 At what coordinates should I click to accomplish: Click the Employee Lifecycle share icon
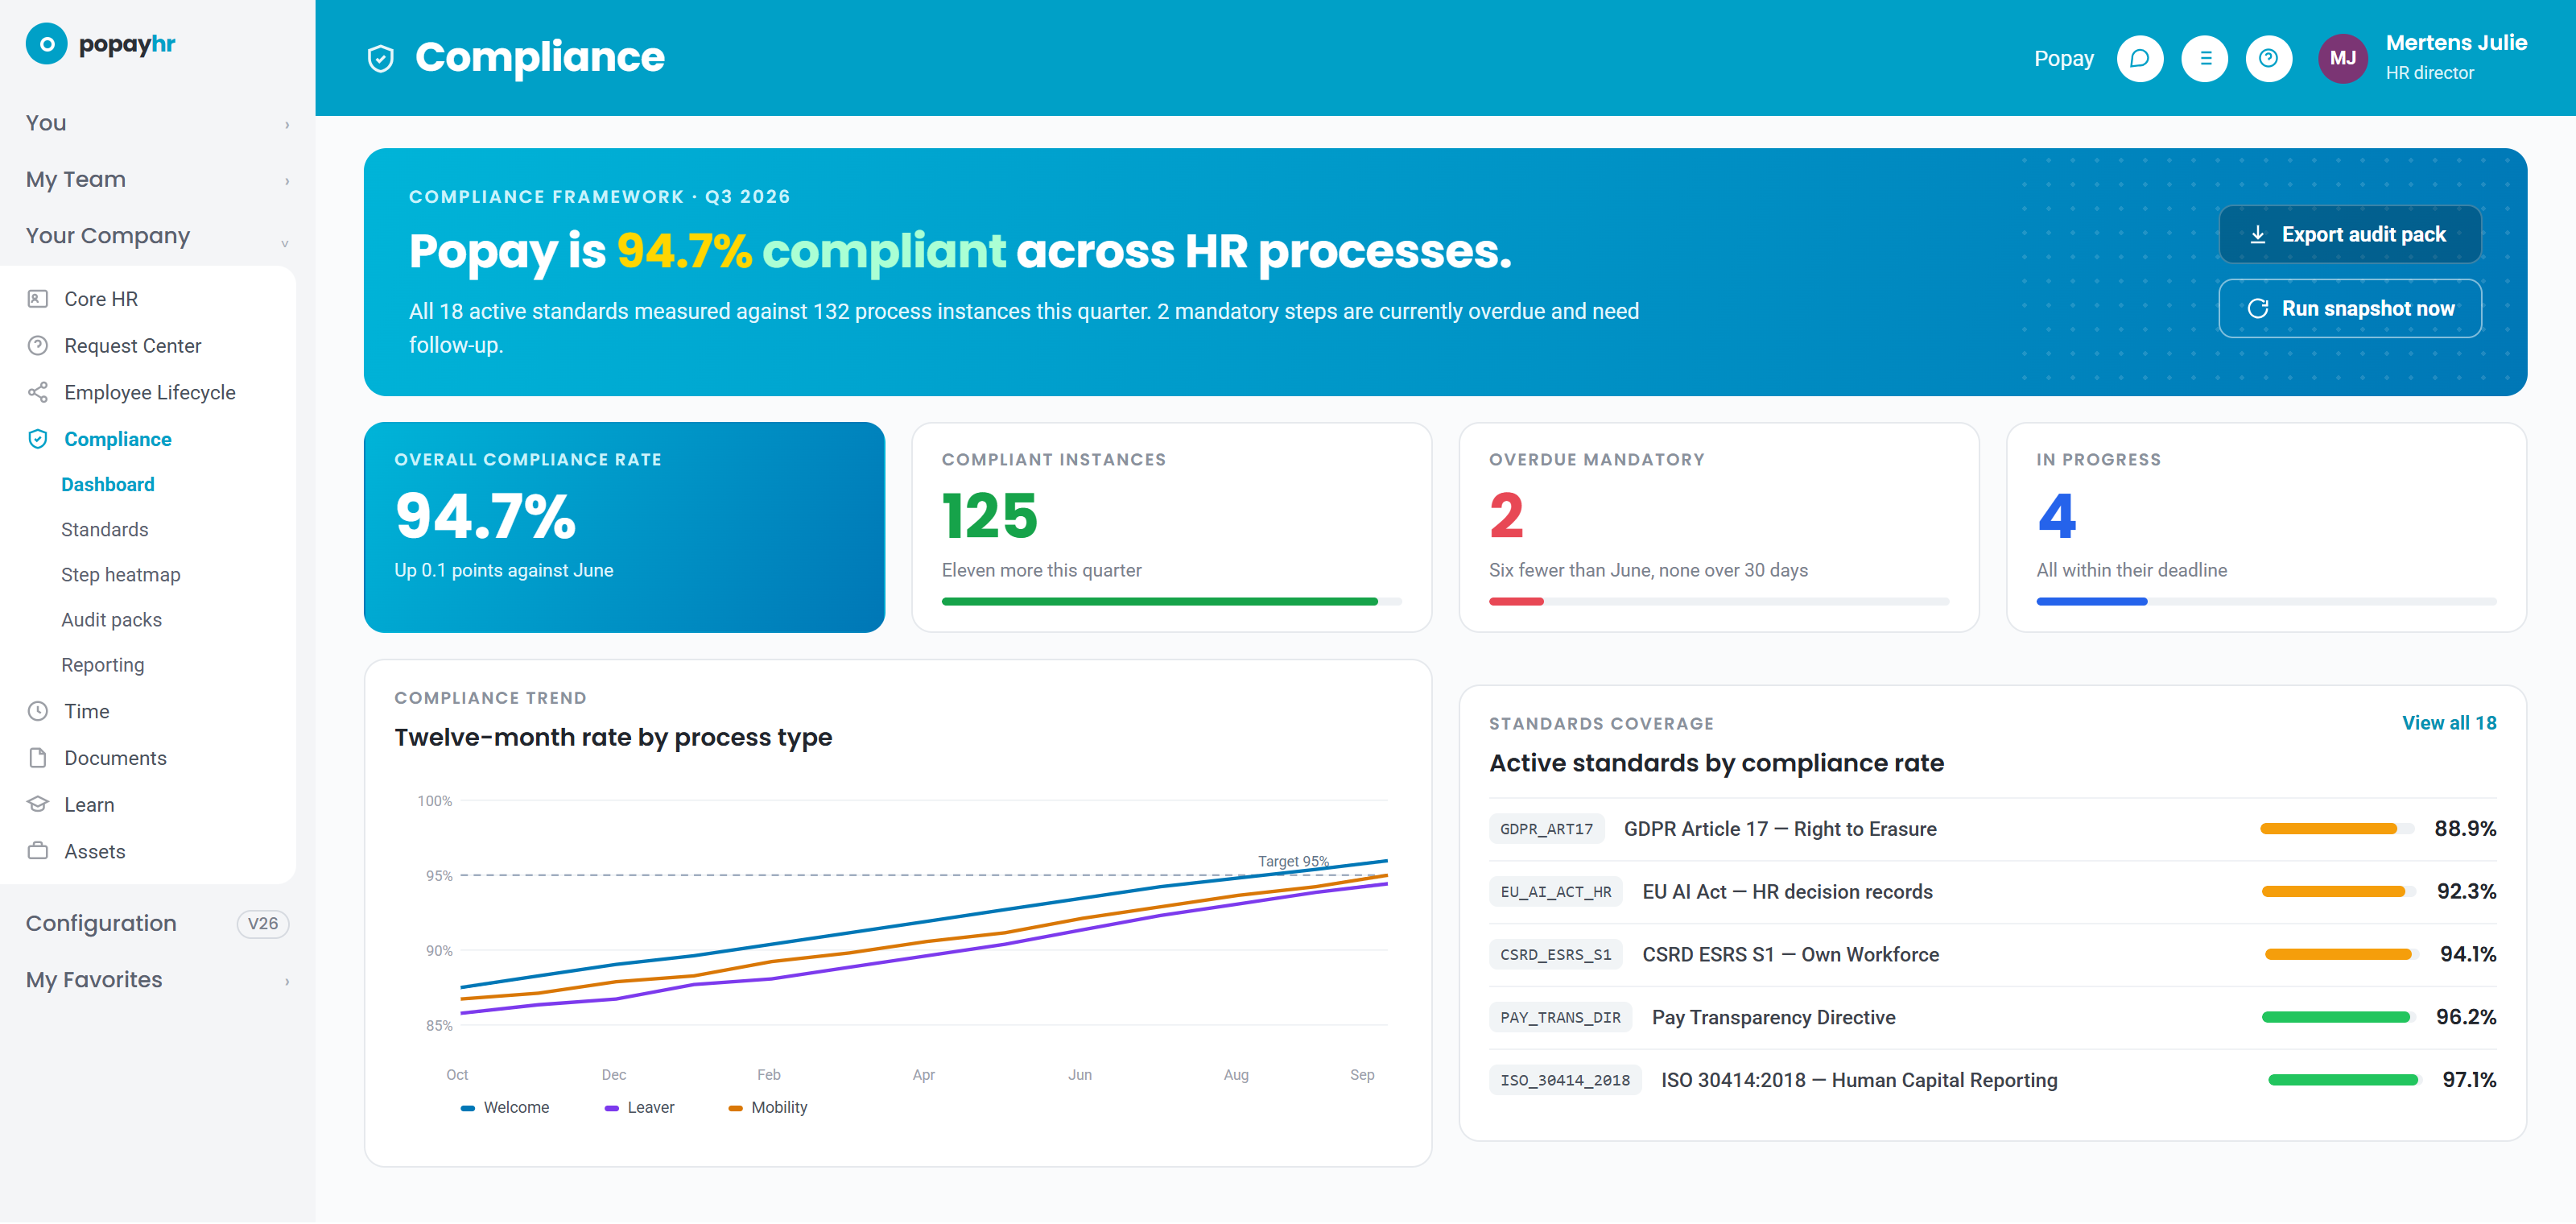tap(38, 392)
